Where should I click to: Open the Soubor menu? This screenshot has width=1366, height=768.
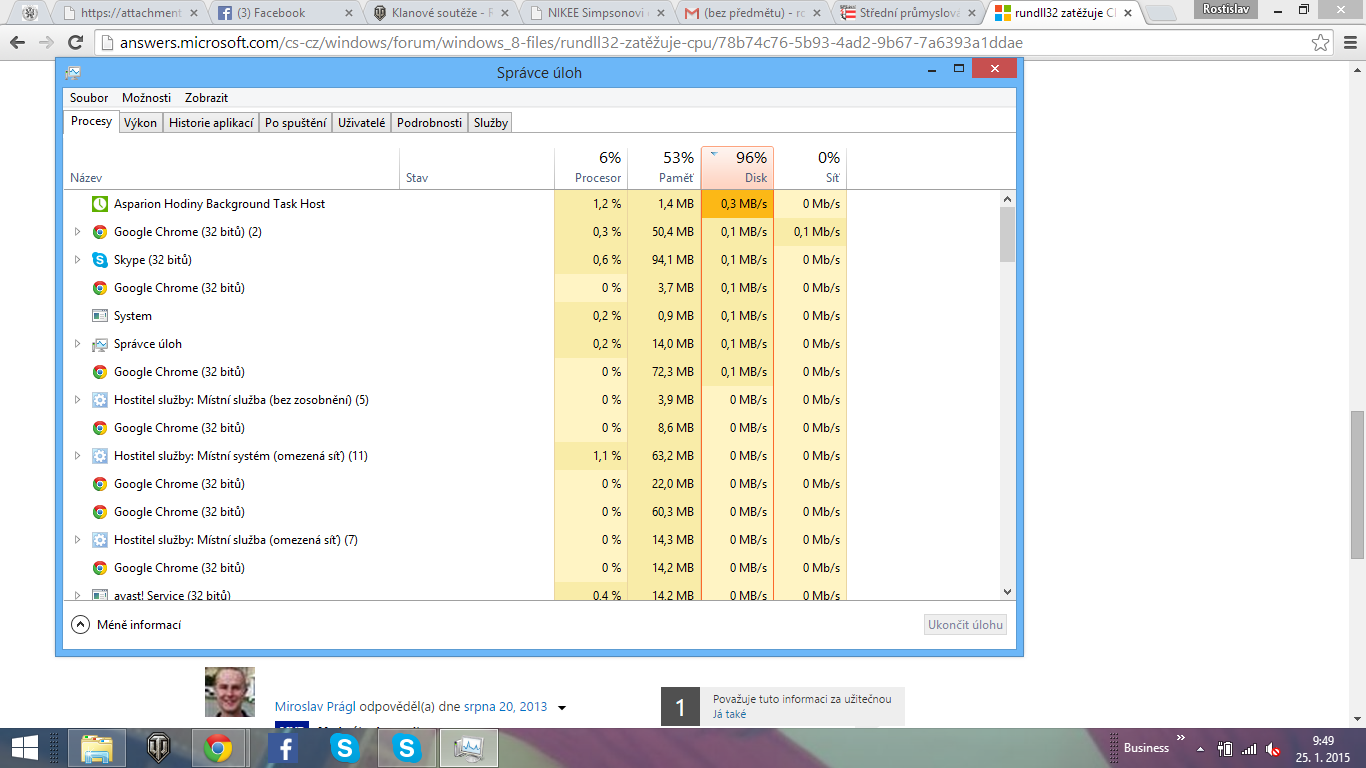click(89, 98)
